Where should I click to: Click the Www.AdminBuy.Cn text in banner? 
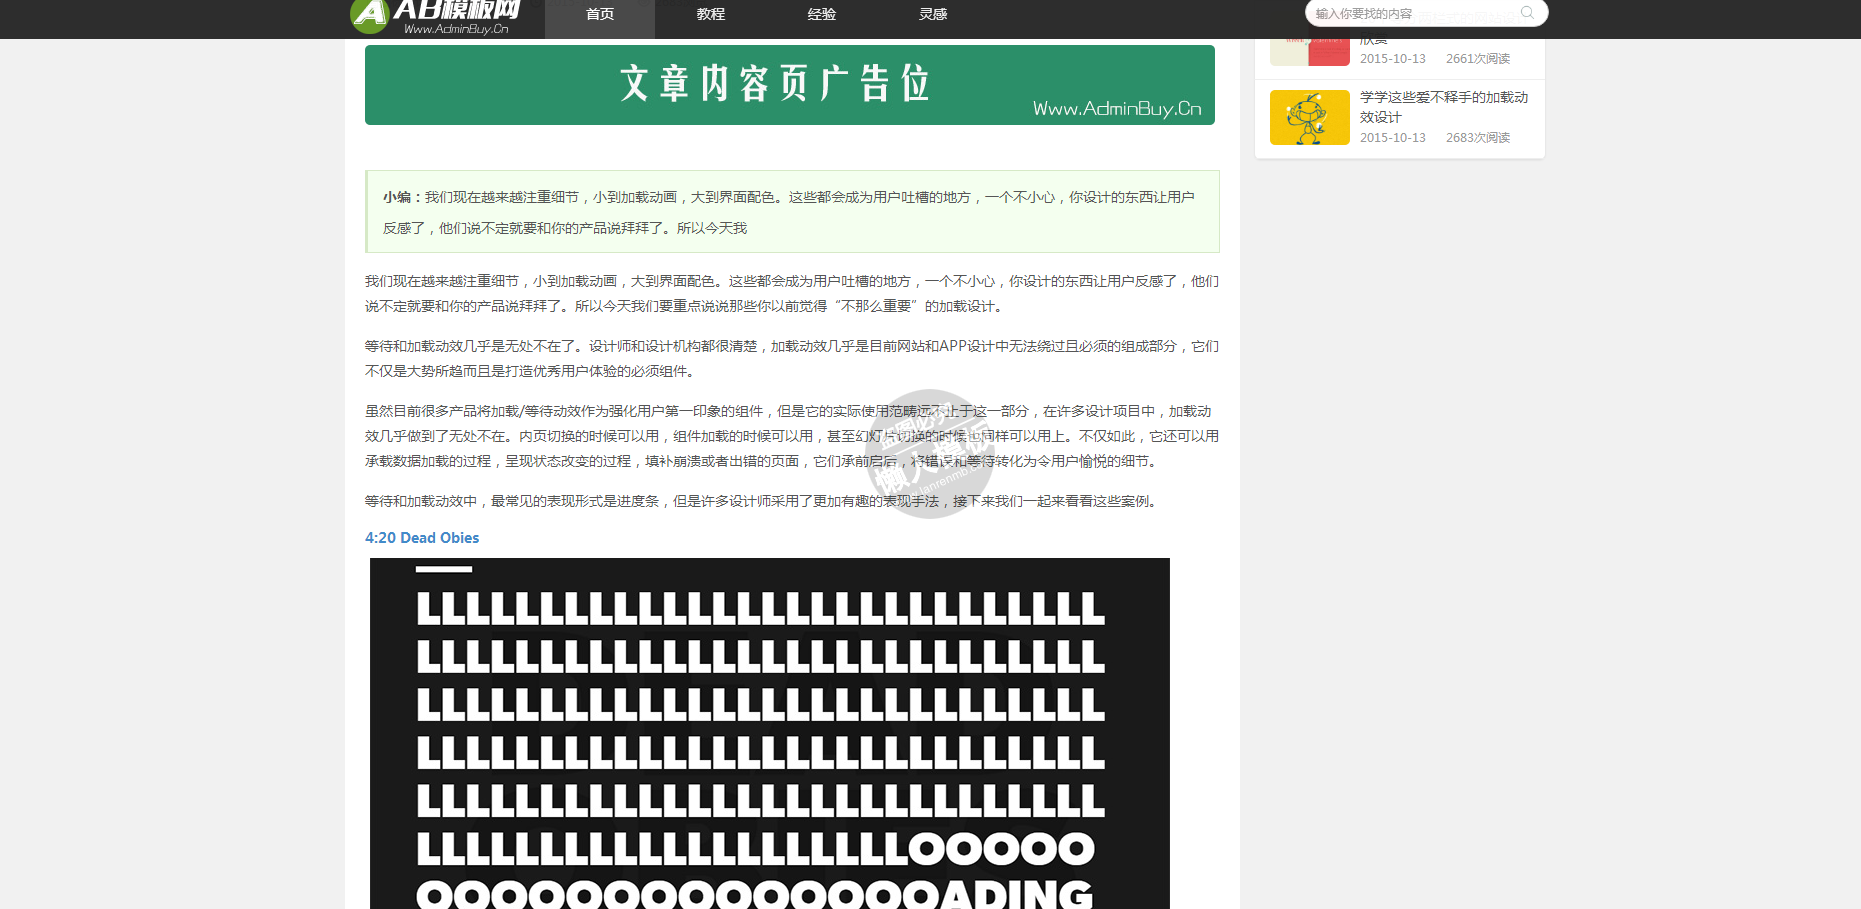point(1117,108)
